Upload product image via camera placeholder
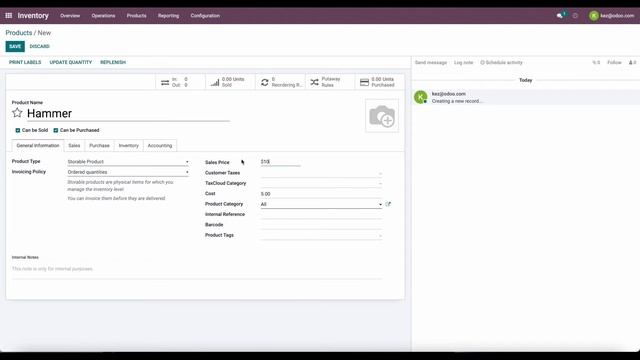This screenshot has width=640, height=360. [382, 116]
